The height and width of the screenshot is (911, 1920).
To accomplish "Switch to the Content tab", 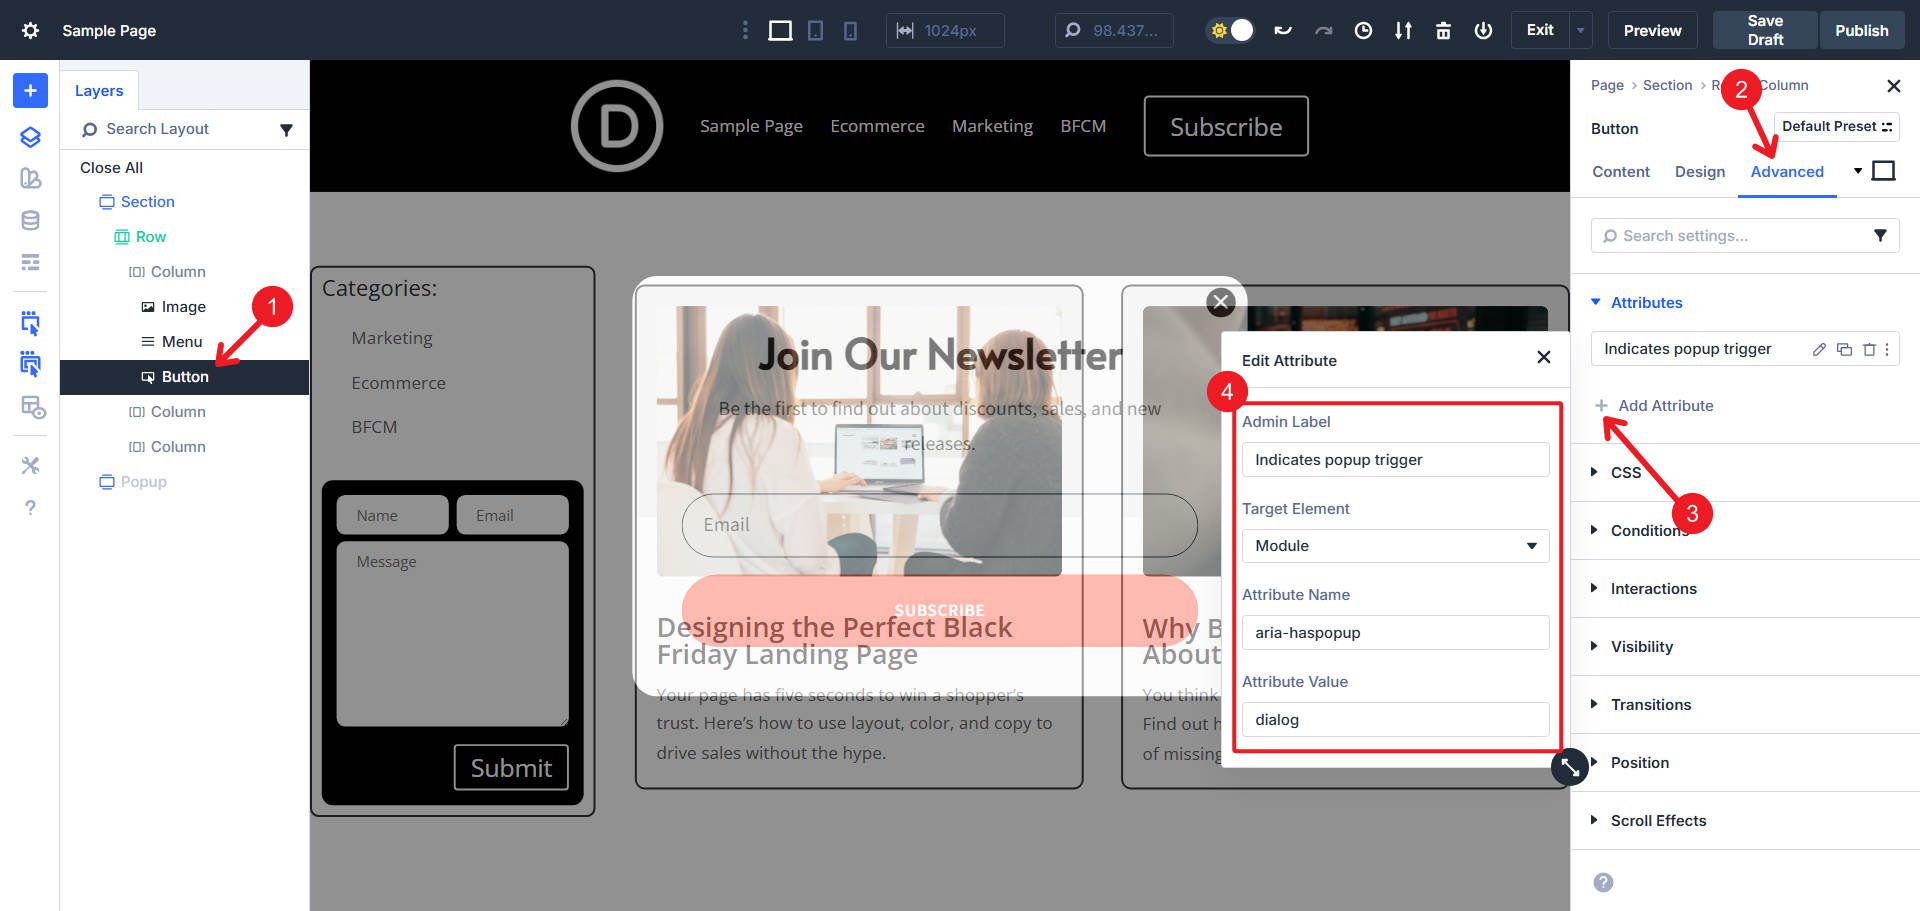I will pyautogui.click(x=1620, y=172).
